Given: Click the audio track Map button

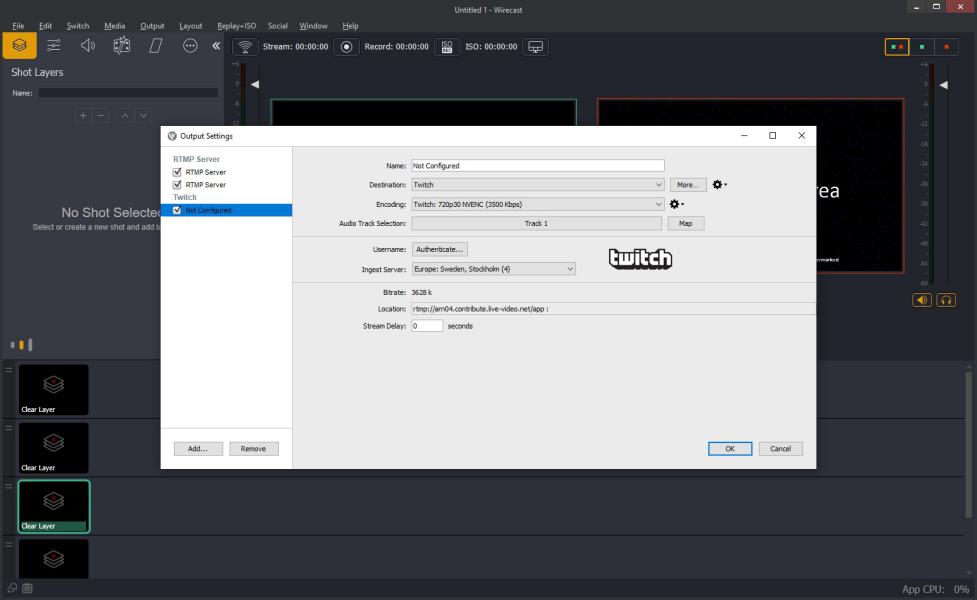Looking at the screenshot, I should point(685,223).
